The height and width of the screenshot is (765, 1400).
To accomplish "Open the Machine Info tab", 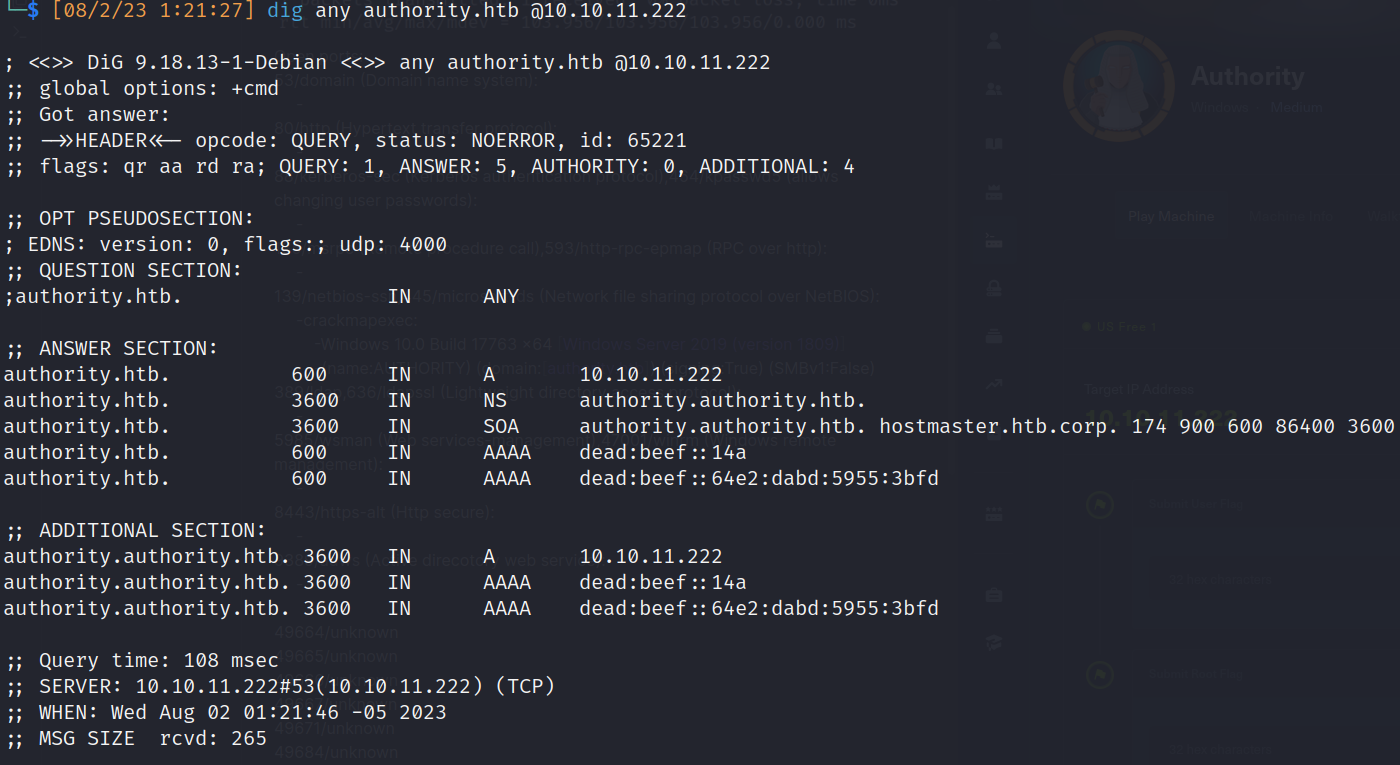I will click(1292, 217).
